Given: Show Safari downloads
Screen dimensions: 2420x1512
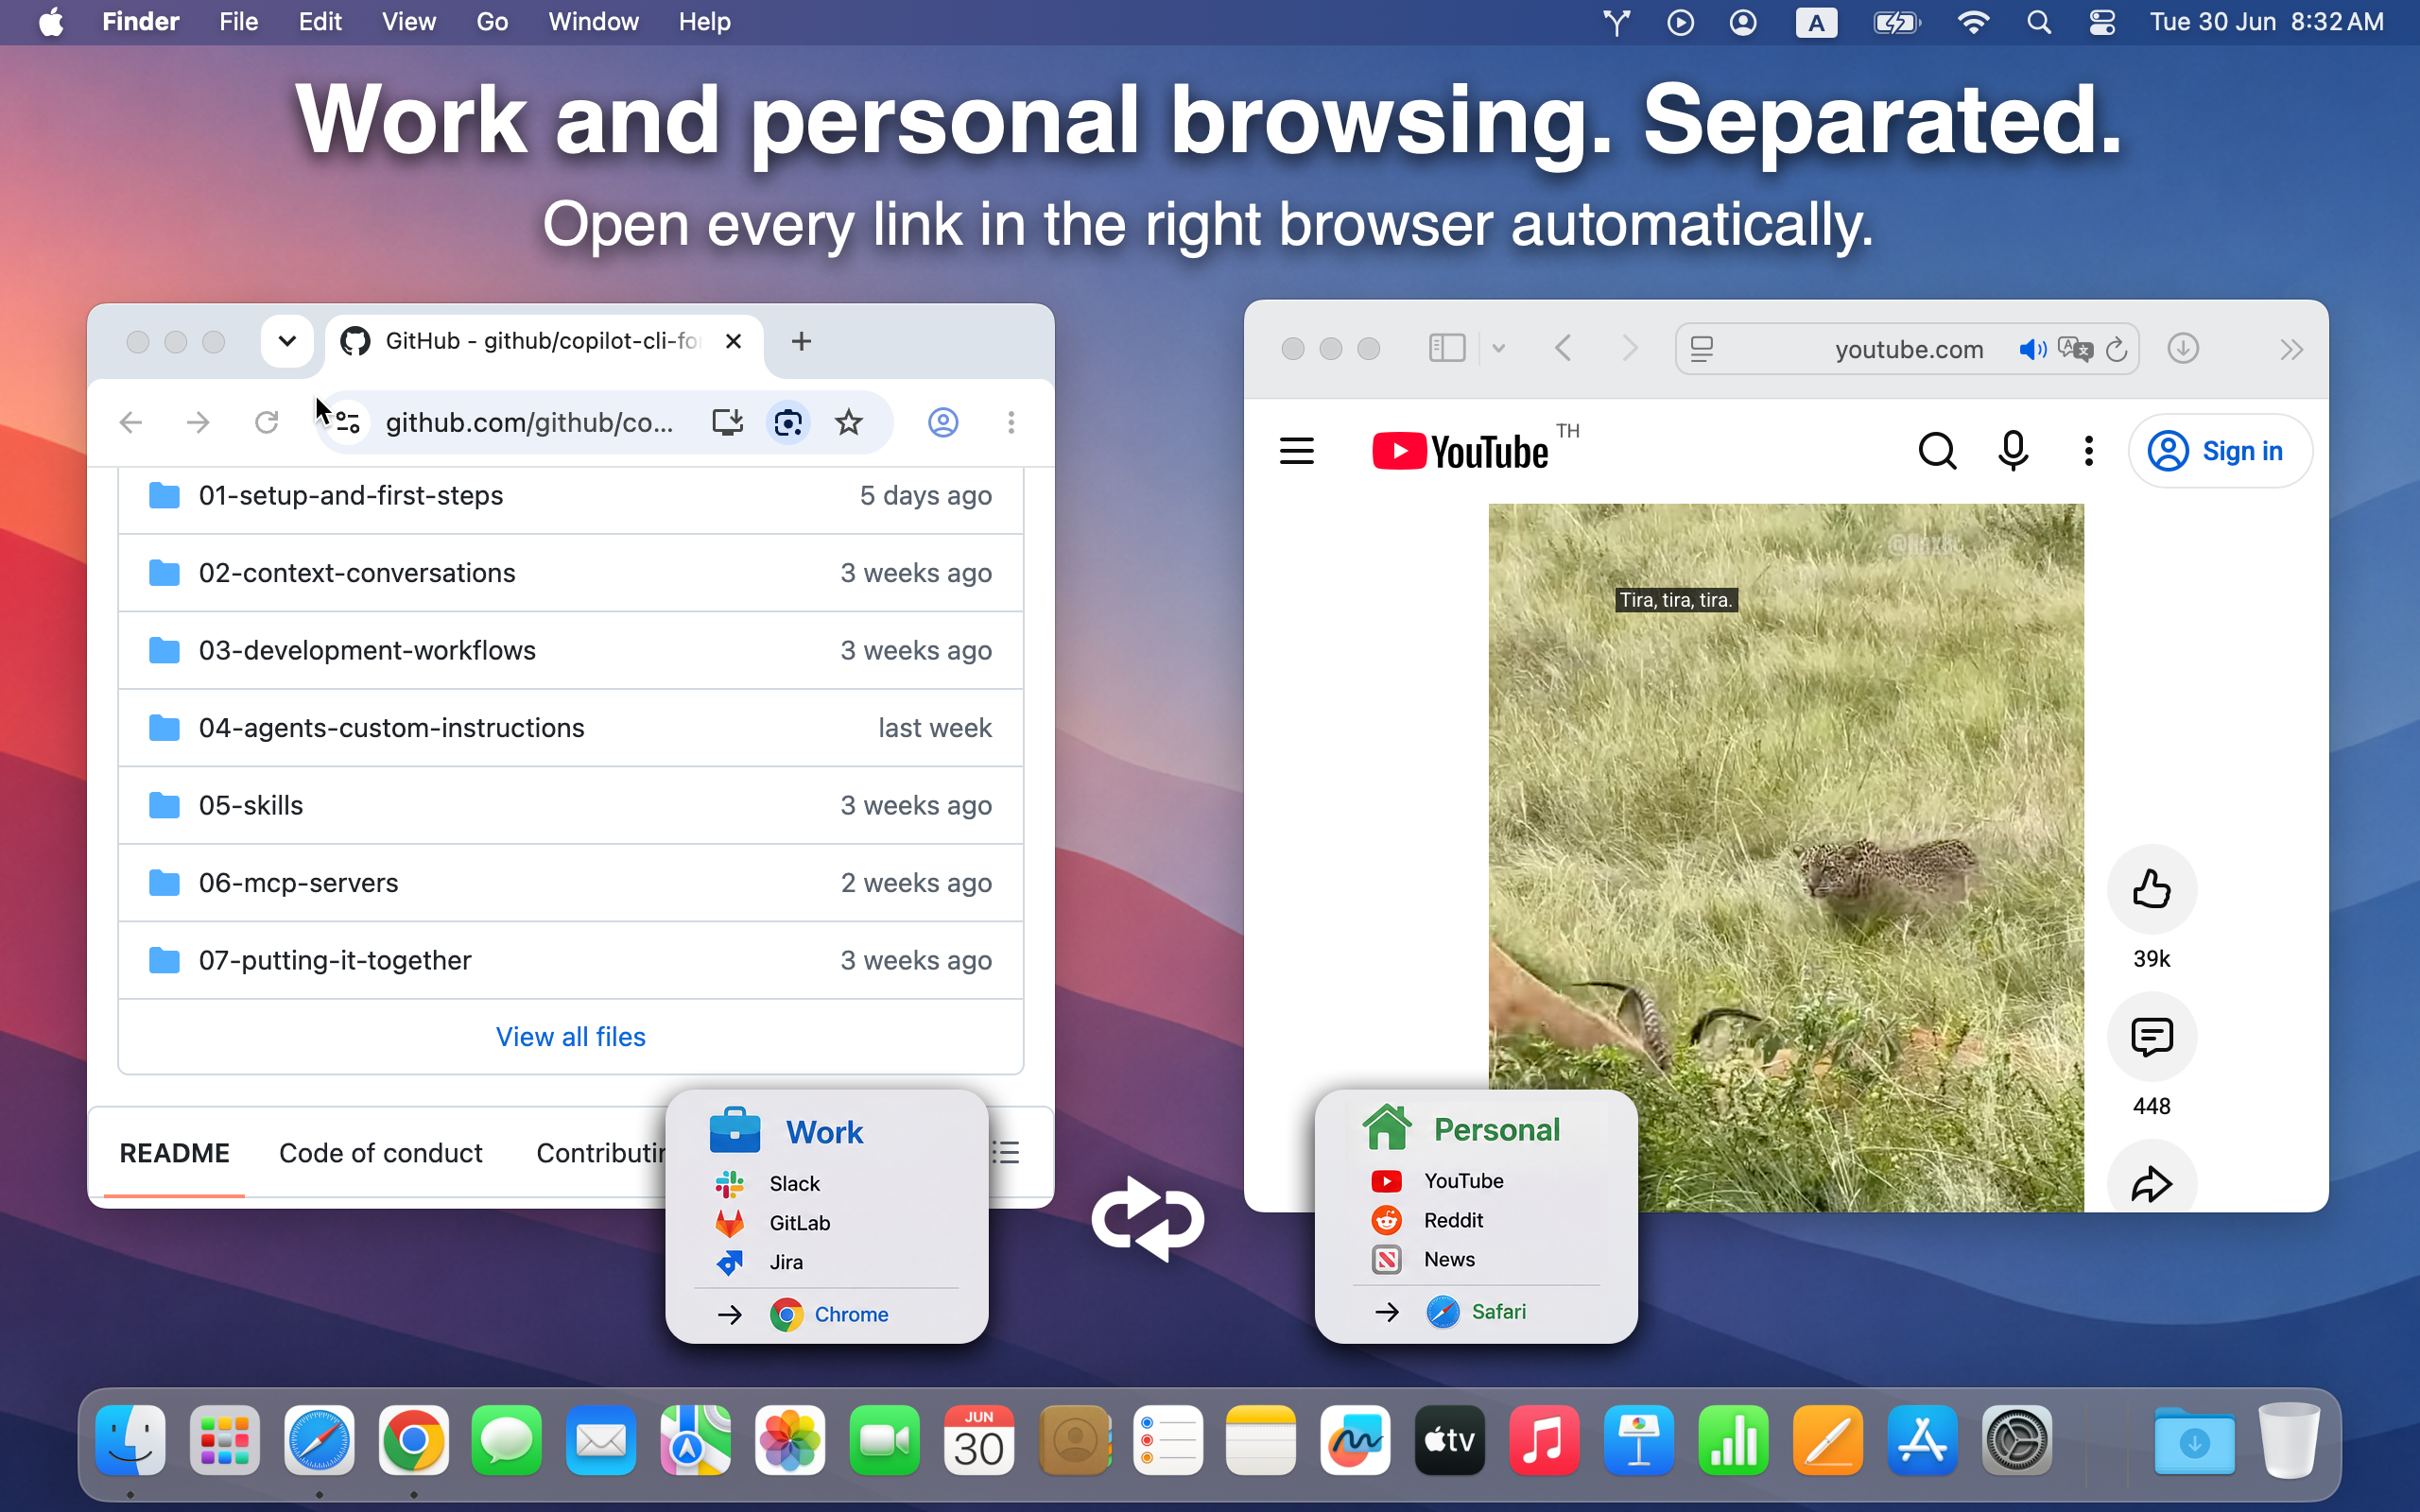Looking at the screenshot, I should click(2183, 349).
